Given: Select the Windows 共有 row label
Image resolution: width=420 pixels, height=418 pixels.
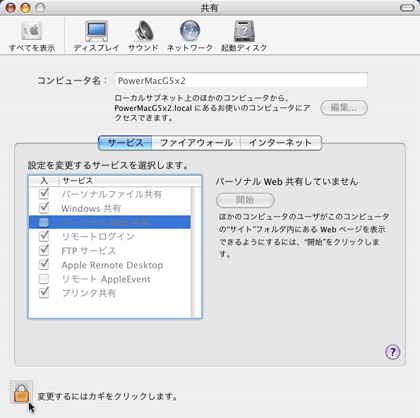Looking at the screenshot, I should (x=91, y=208).
